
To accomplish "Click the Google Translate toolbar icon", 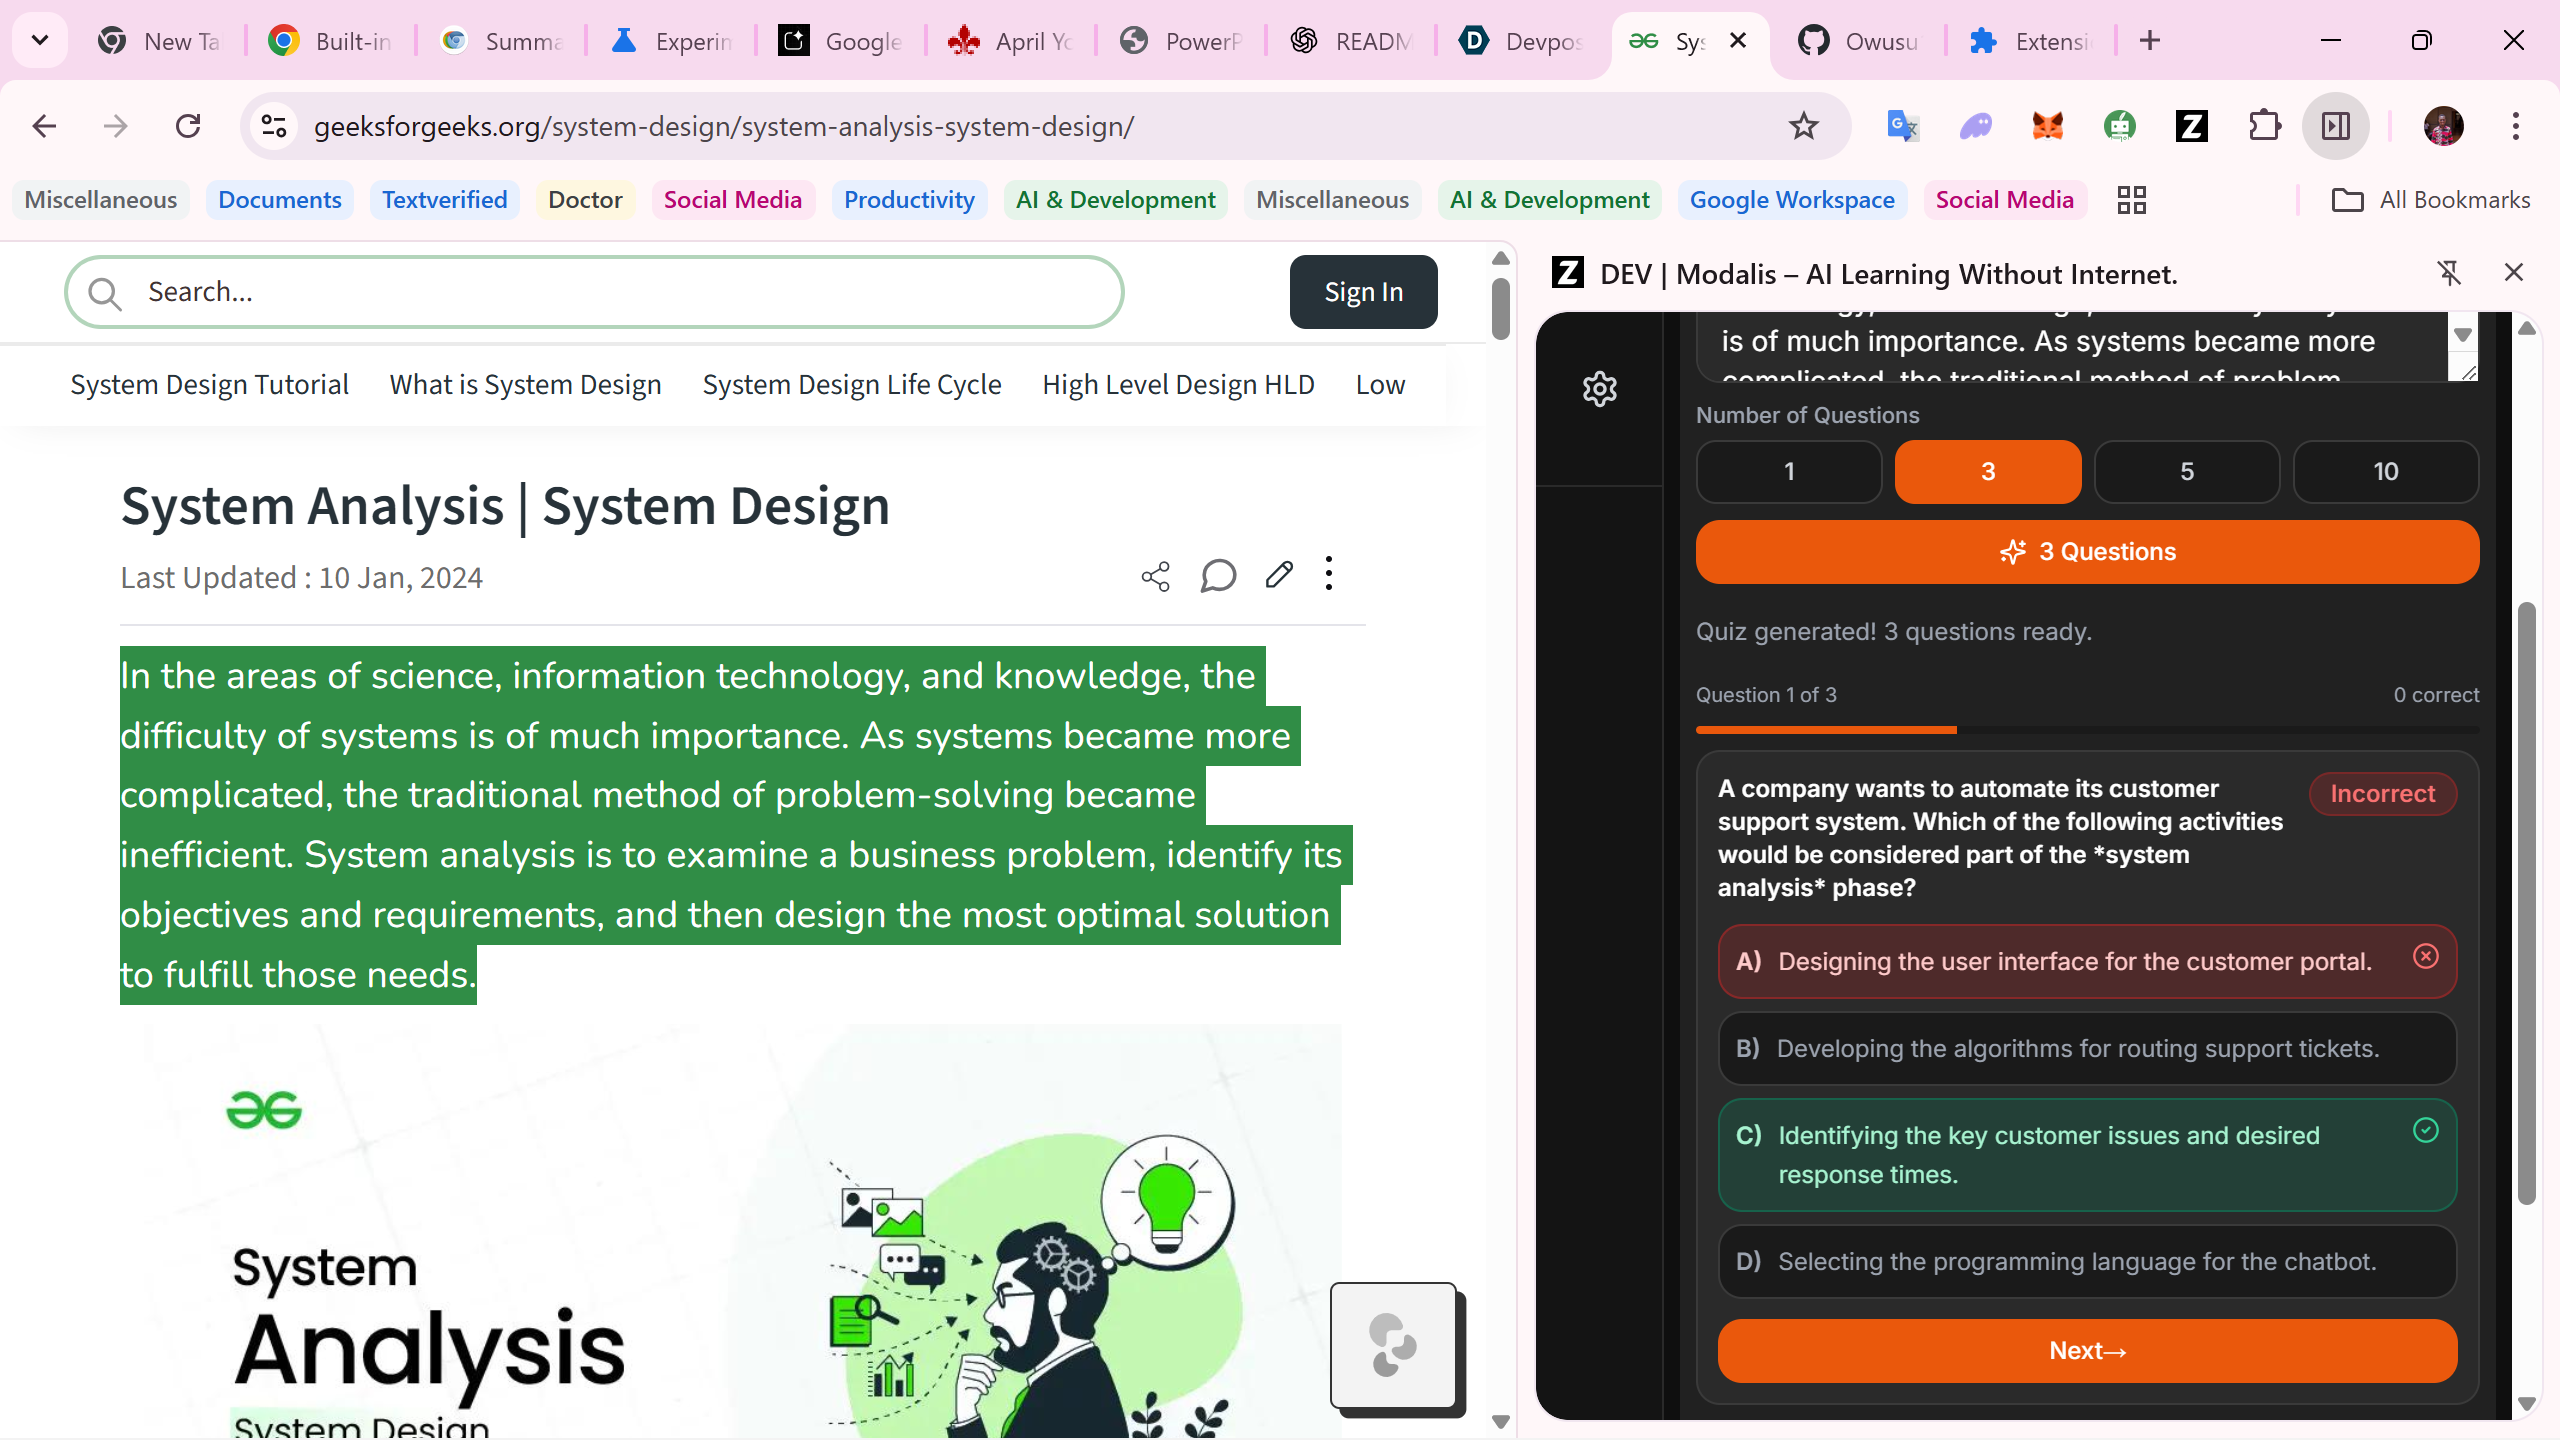I will pyautogui.click(x=1901, y=126).
